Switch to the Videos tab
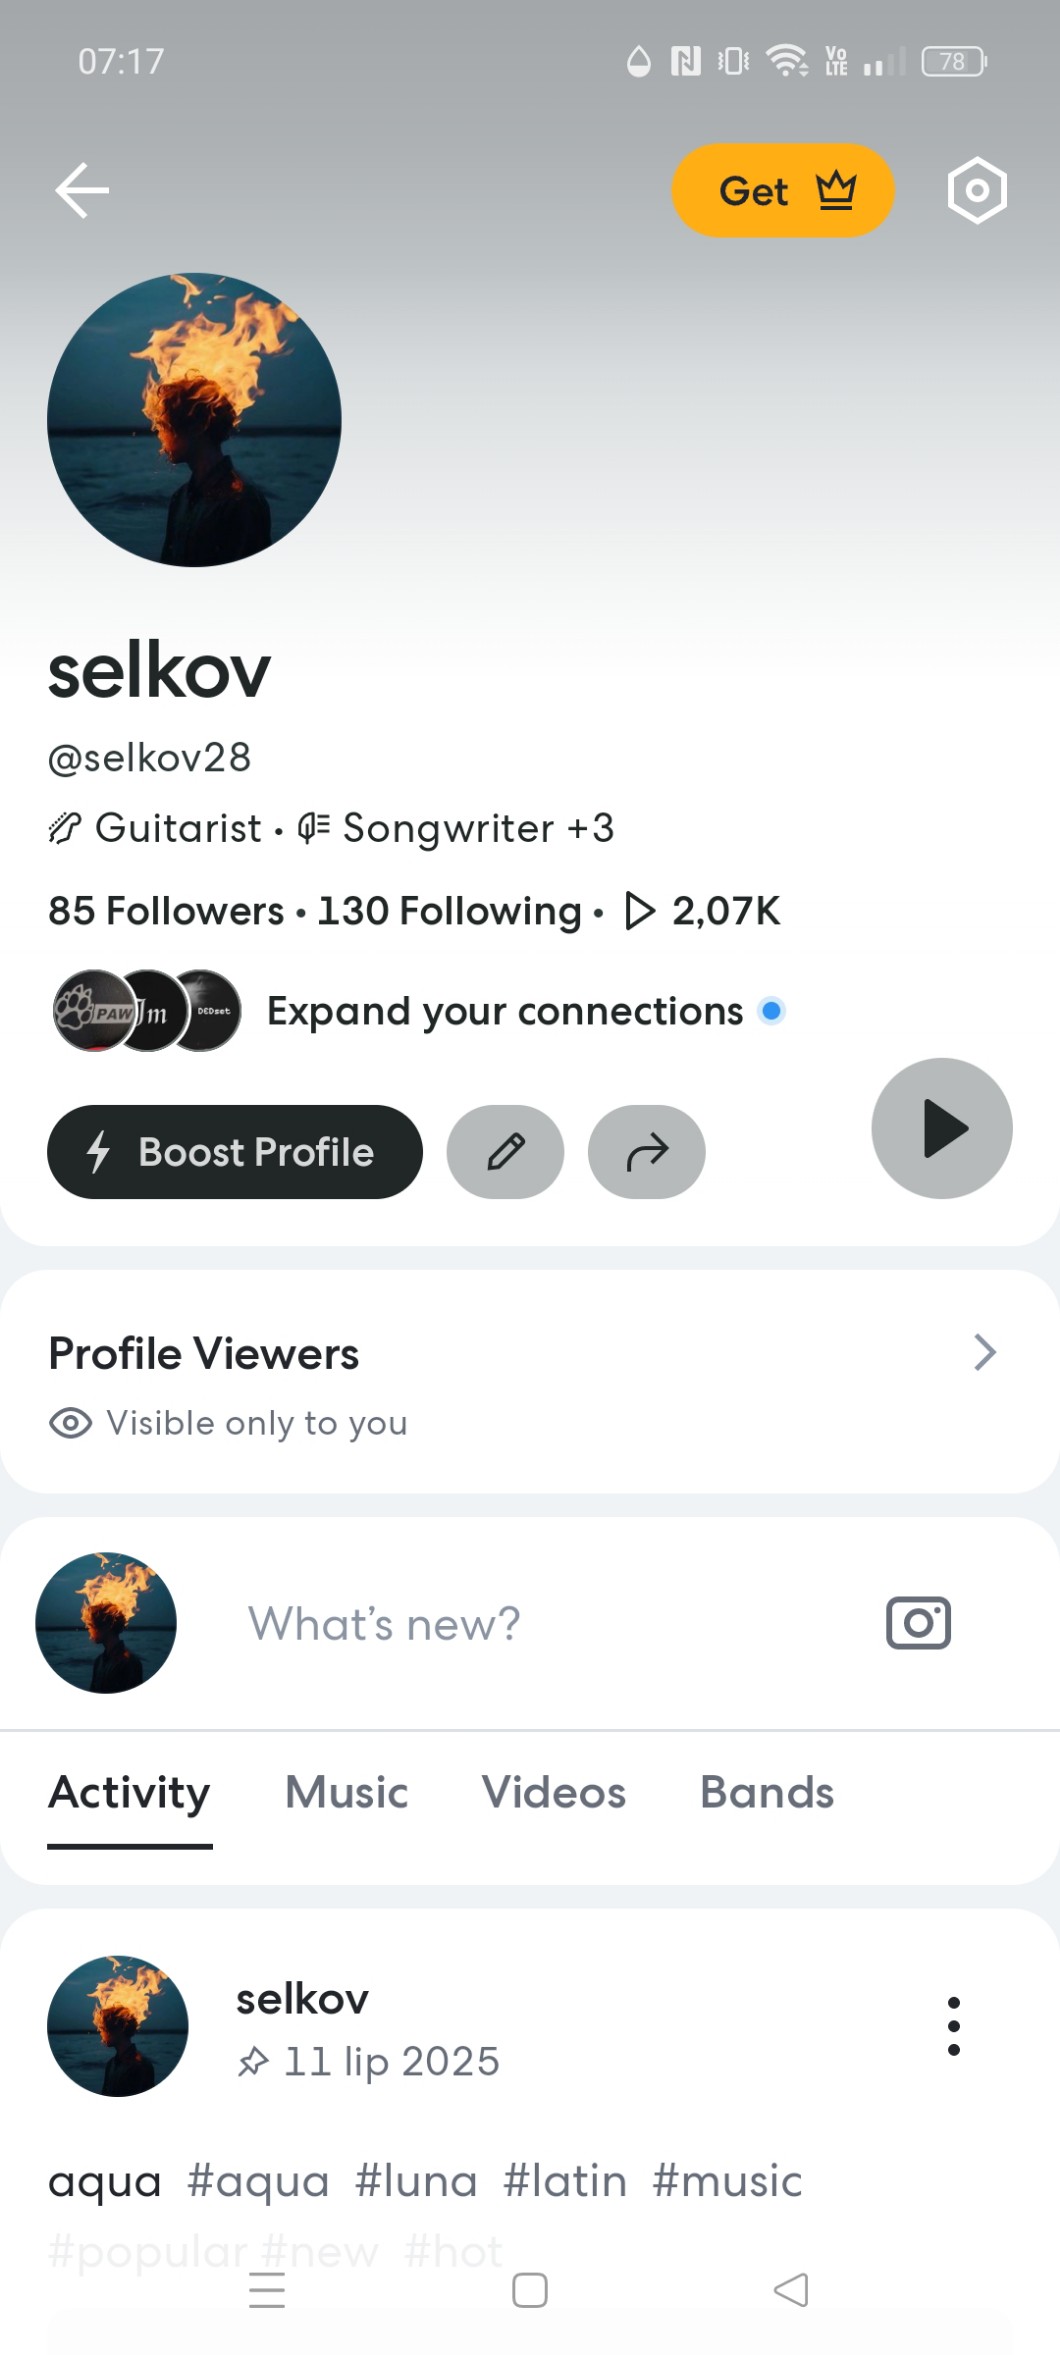Screen dimensions: 1060x2355 pos(553,1792)
